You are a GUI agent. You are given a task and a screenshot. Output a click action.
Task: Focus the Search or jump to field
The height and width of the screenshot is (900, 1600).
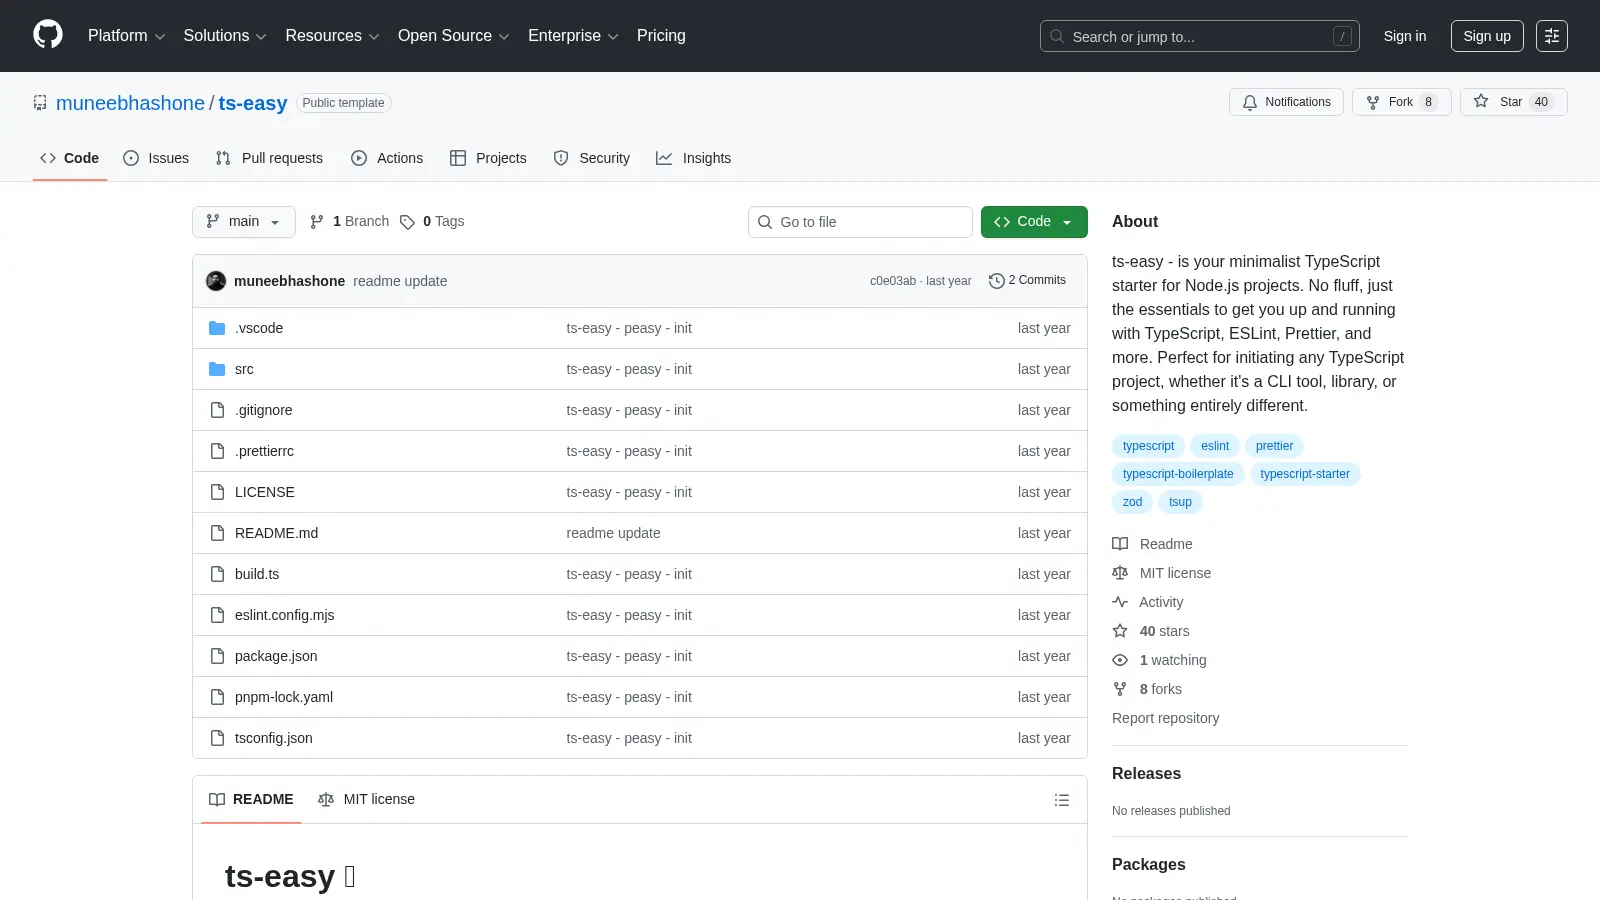pyautogui.click(x=1199, y=36)
